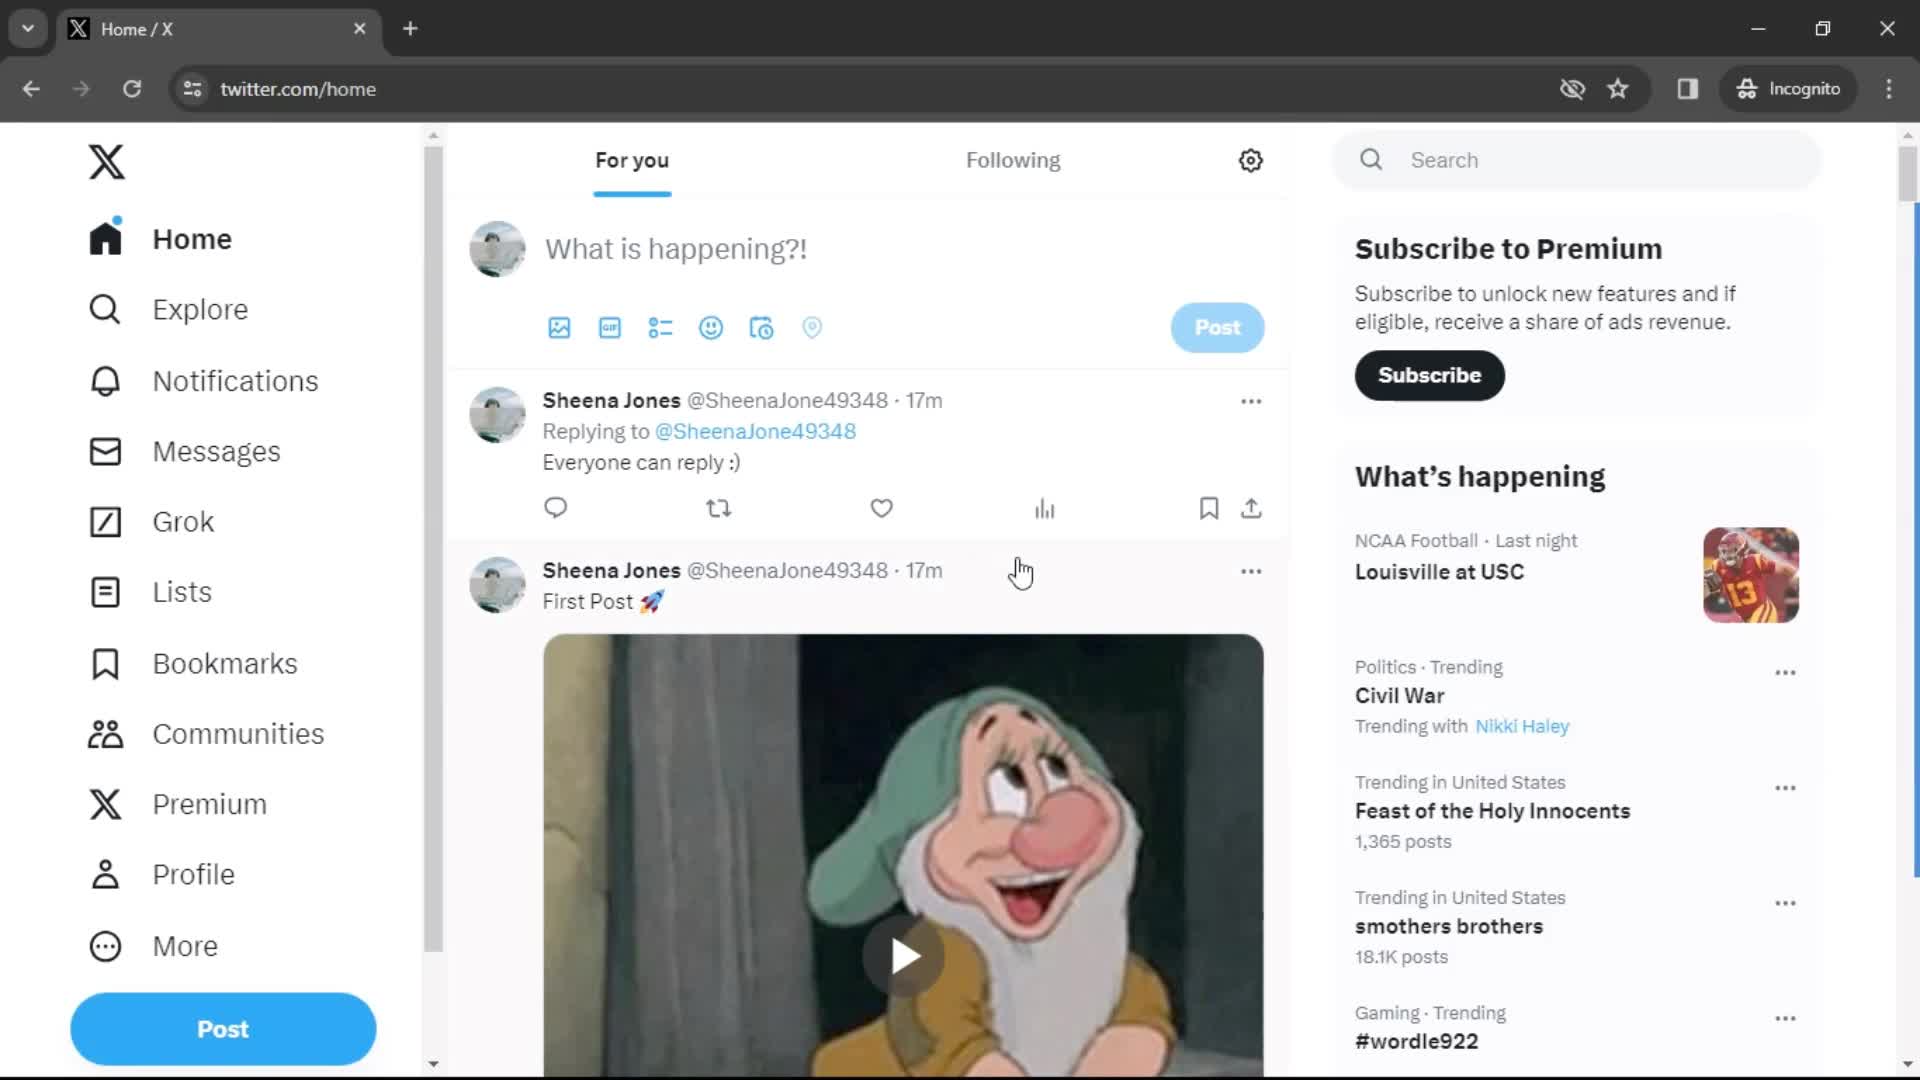Toggle the feed settings gear icon

point(1250,160)
